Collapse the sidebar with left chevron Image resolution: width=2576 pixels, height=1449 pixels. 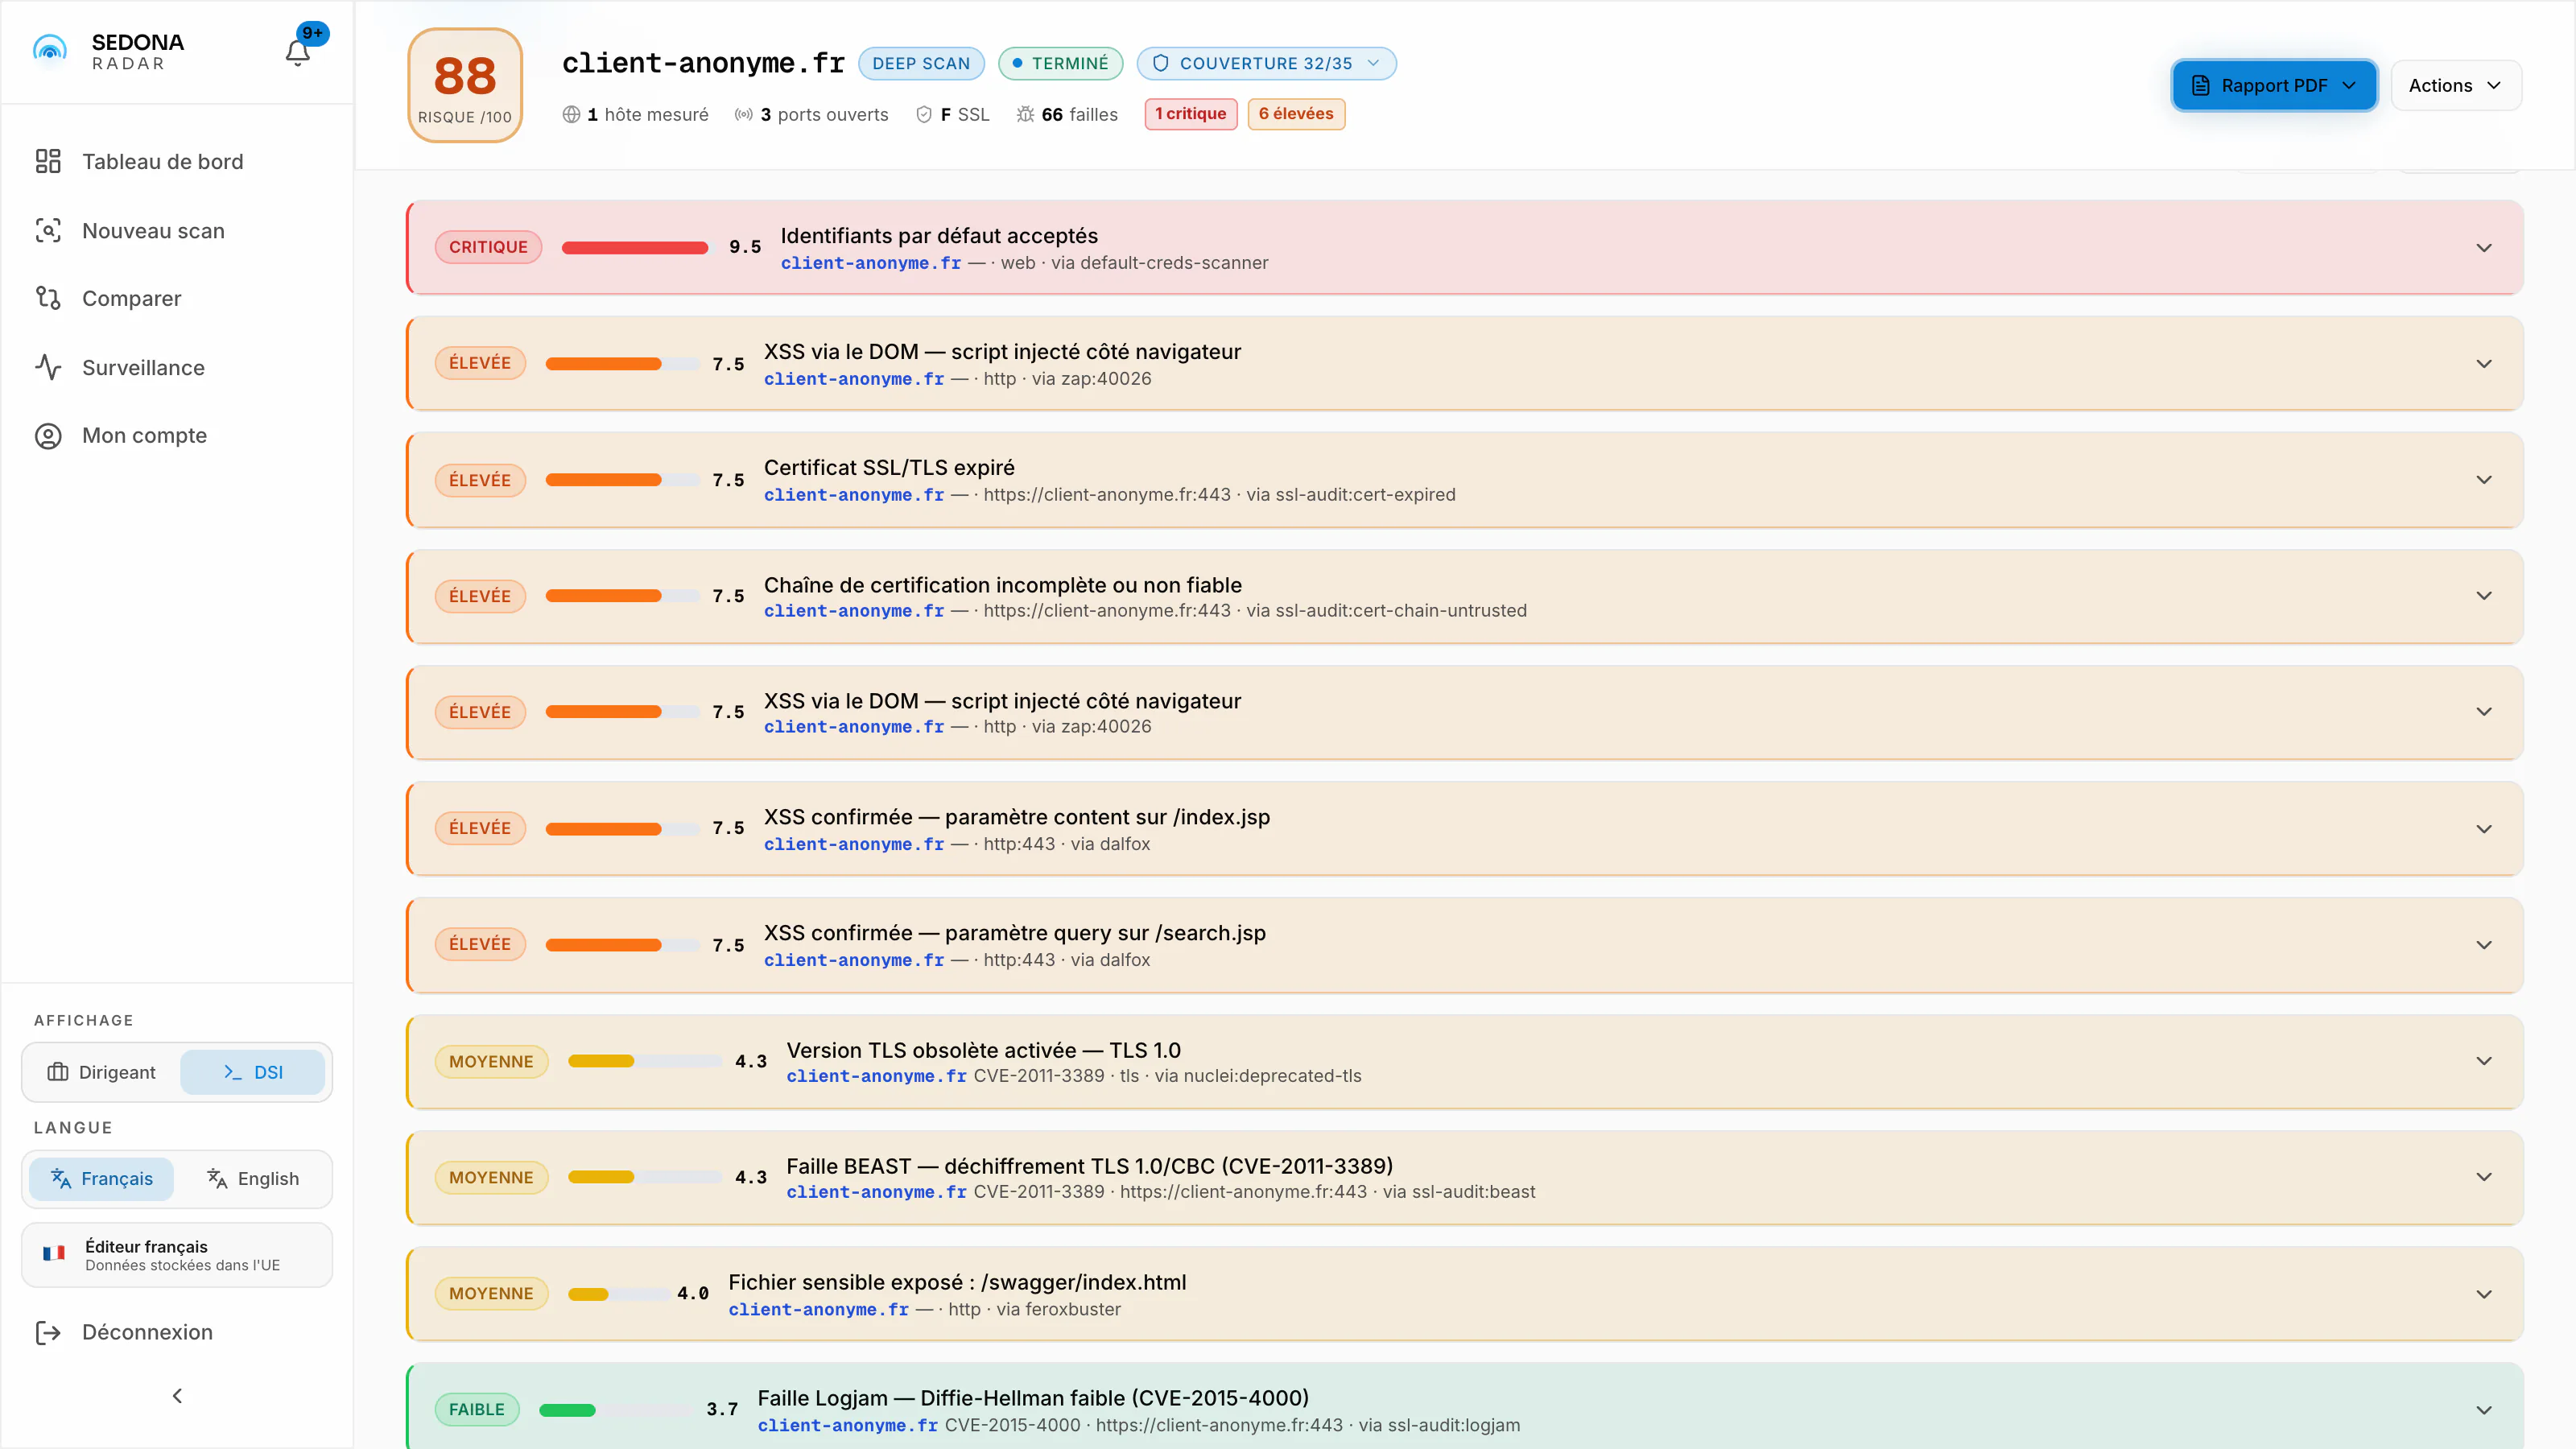[177, 1395]
